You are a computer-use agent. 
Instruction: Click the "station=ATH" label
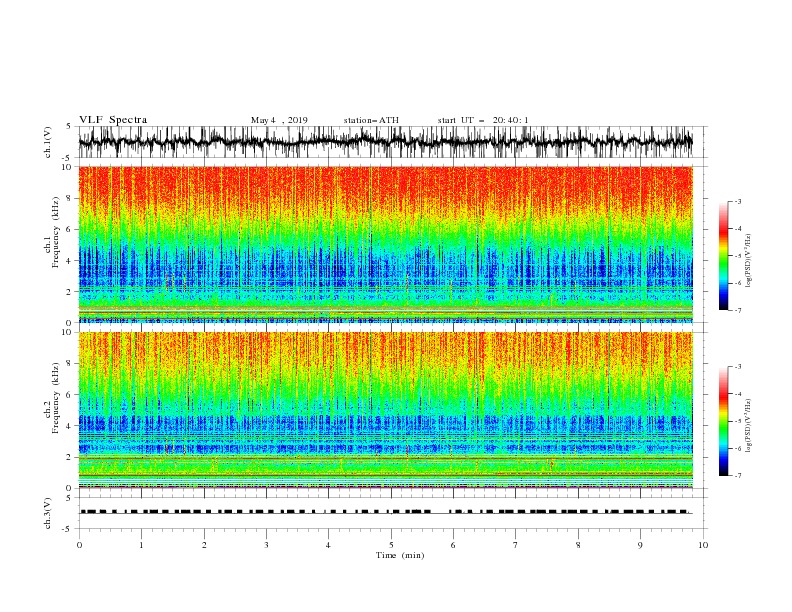[371, 120]
